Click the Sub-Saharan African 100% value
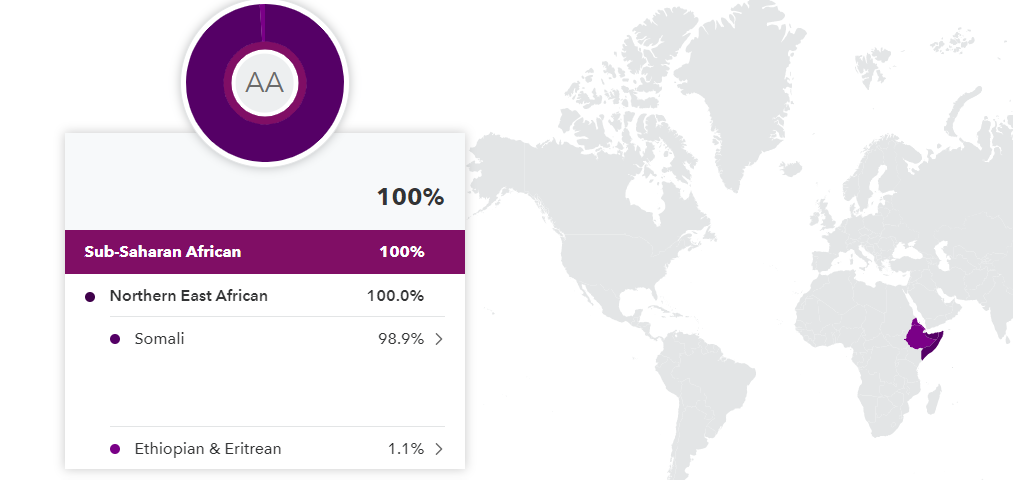This screenshot has width=1013, height=480. 402,251
